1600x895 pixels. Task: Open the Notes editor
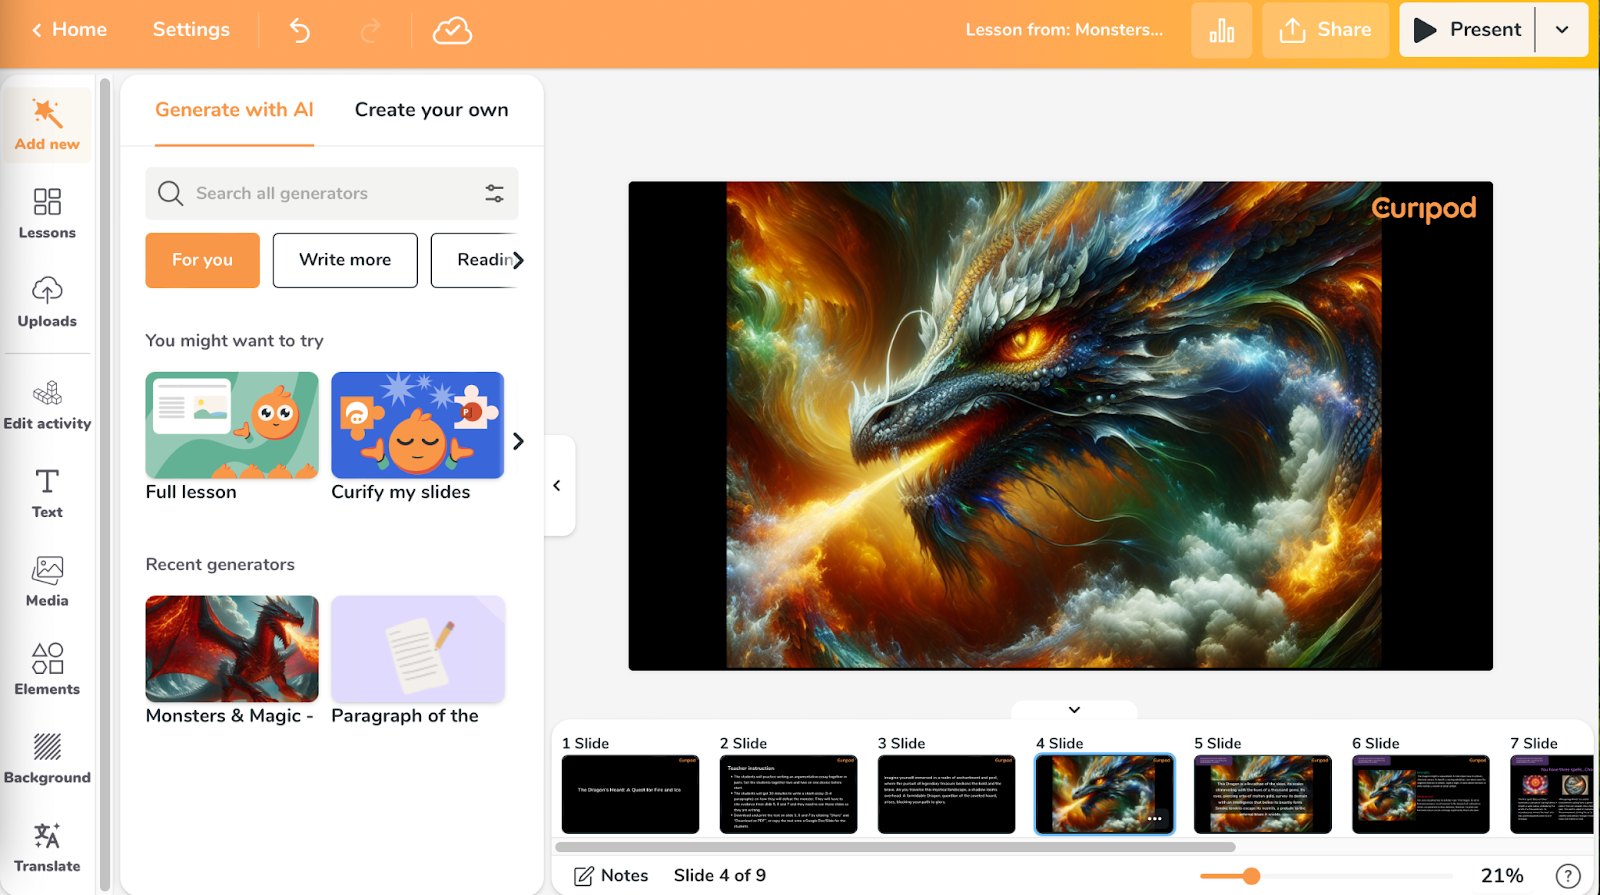point(611,876)
